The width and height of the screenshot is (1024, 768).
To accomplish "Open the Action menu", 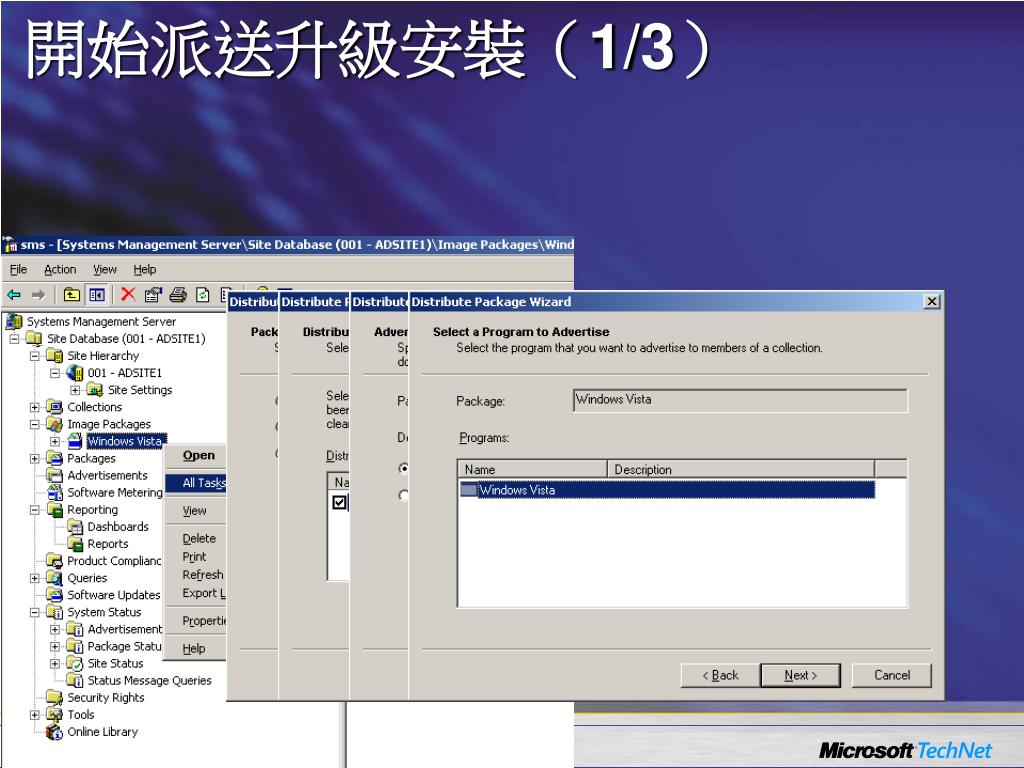I will [60, 269].
